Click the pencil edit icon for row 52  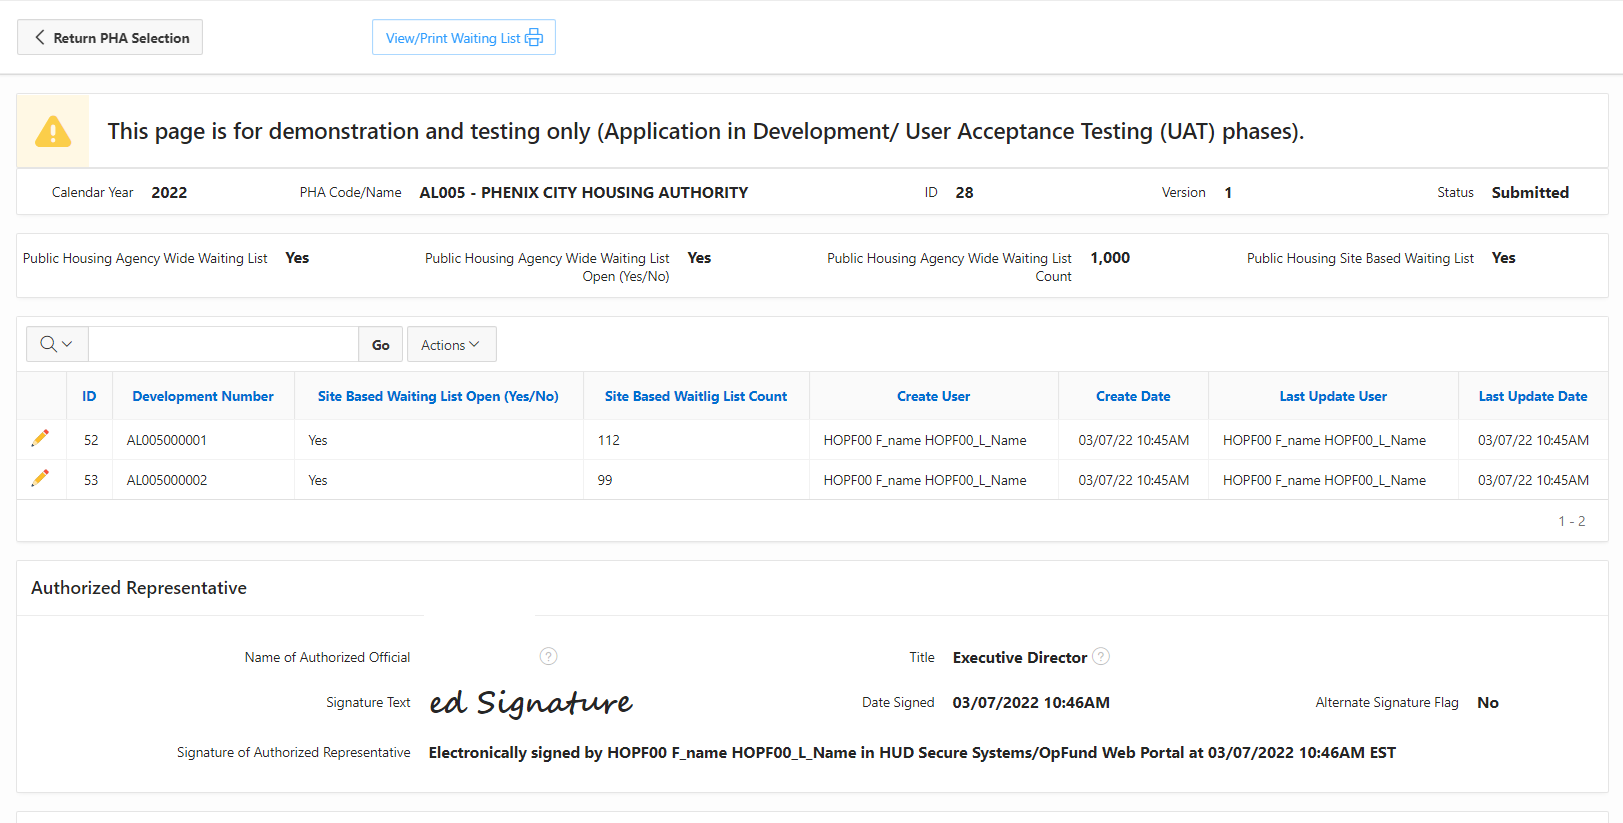(40, 438)
